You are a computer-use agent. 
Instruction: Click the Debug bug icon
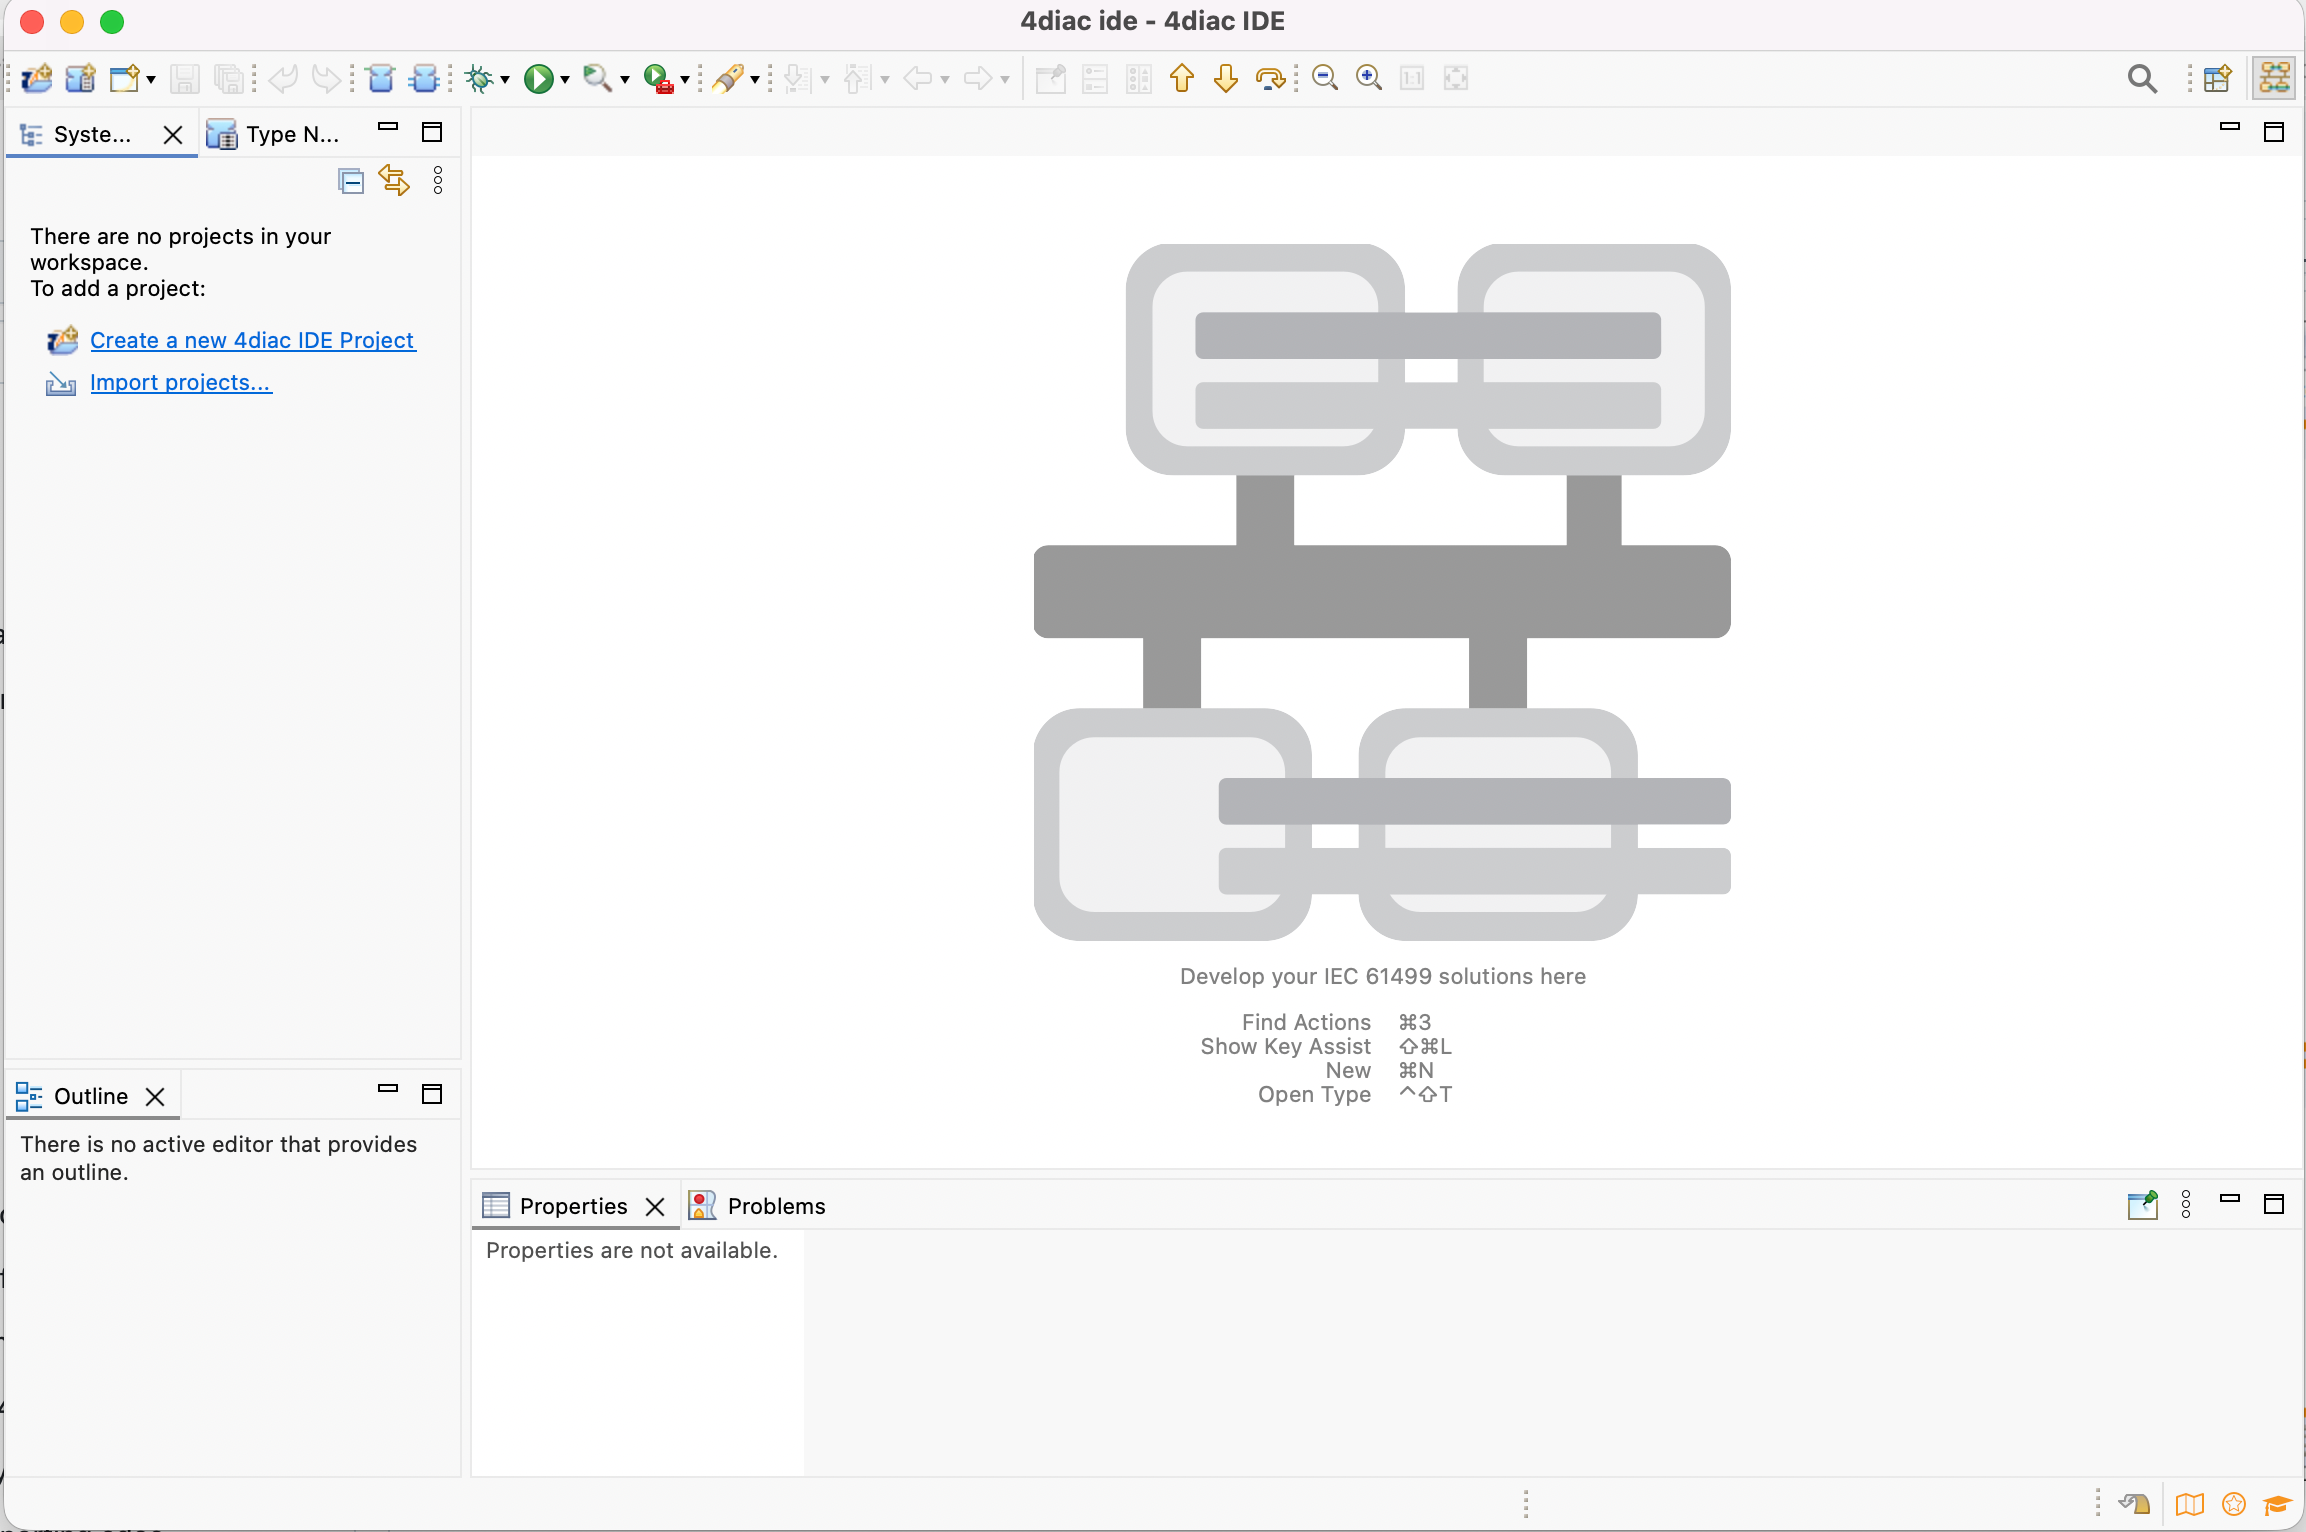[481, 78]
